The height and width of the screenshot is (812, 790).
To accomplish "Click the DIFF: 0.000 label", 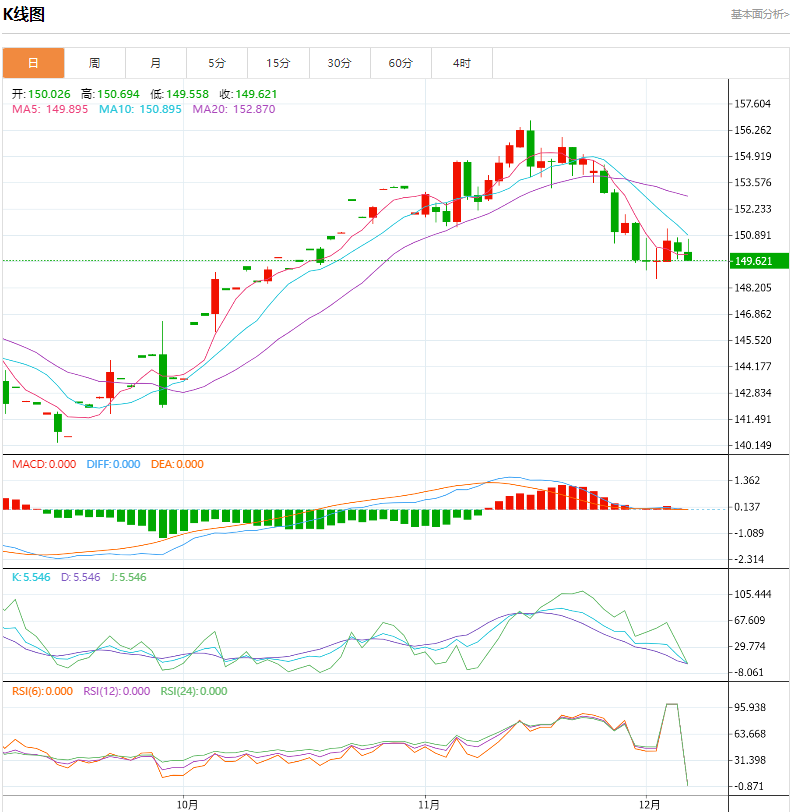I will point(113,465).
